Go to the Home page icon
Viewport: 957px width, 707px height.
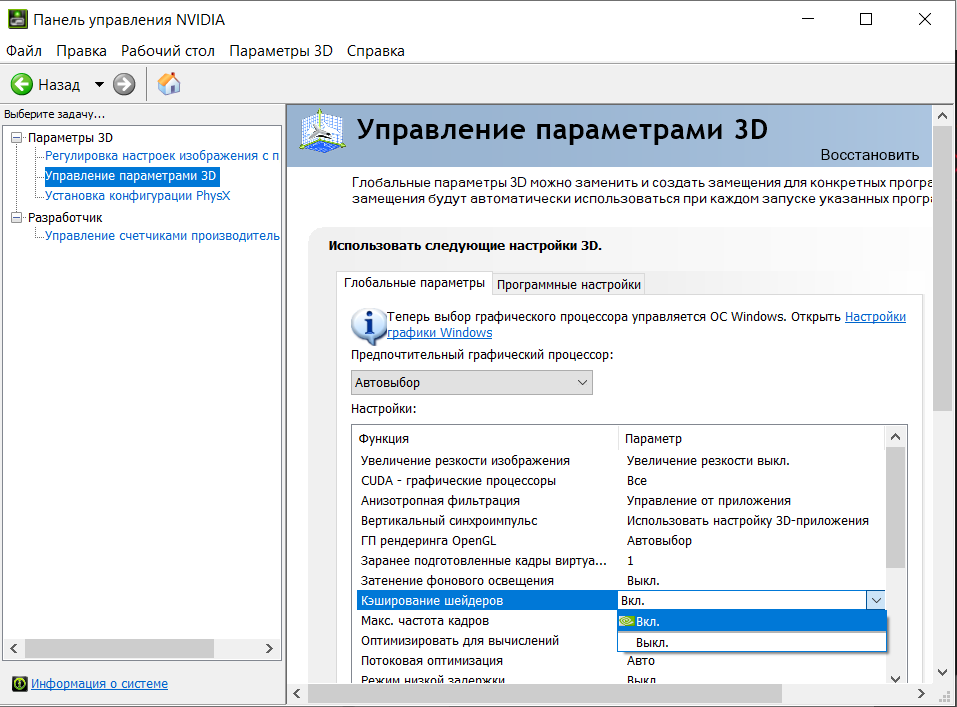tap(169, 84)
